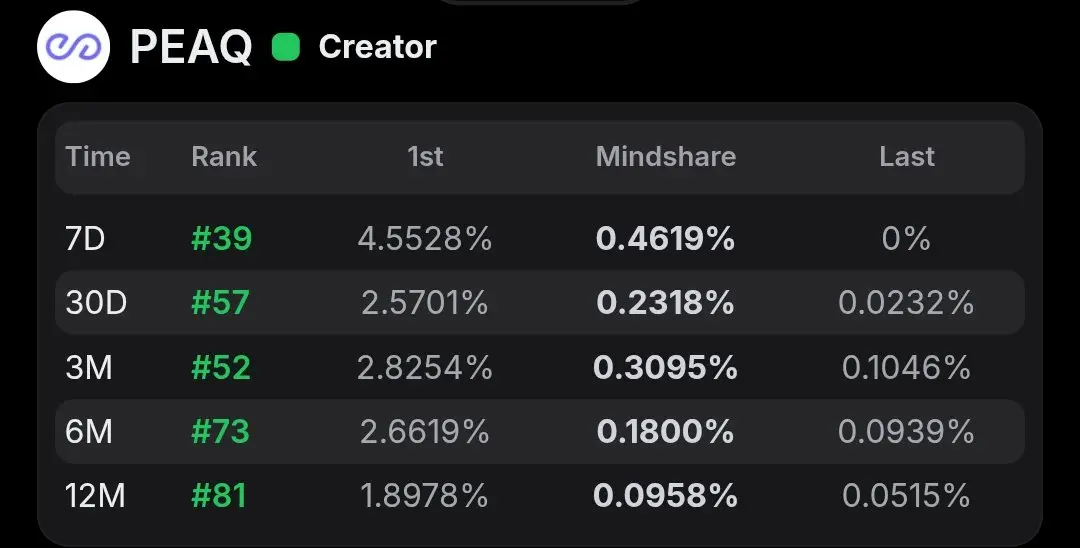1080x548 pixels.
Task: Sort by the Time column header
Action: coord(98,156)
